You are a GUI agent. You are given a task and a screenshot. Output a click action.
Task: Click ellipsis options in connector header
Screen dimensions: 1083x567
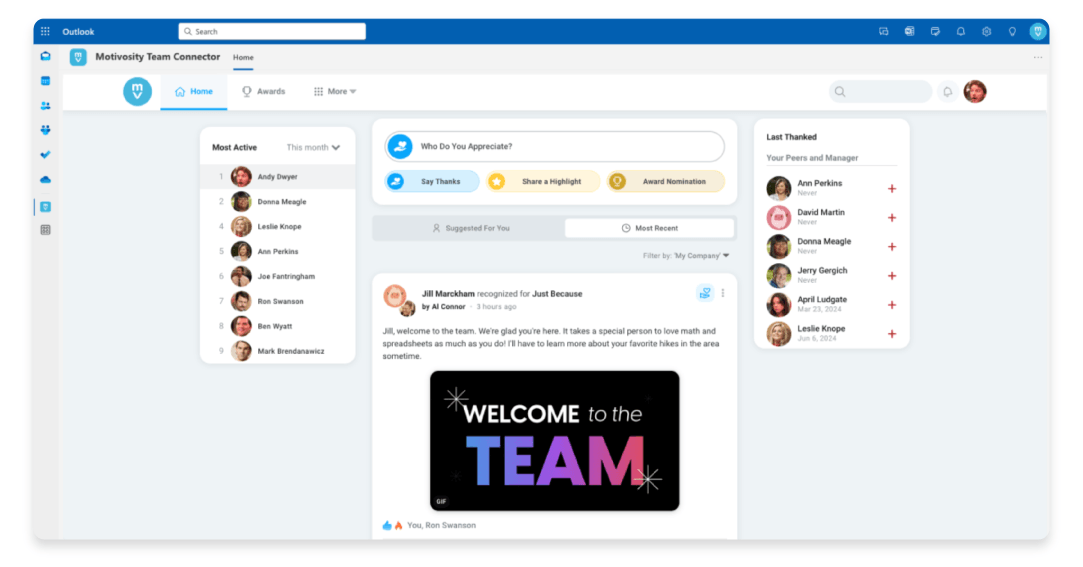pos(1037,57)
